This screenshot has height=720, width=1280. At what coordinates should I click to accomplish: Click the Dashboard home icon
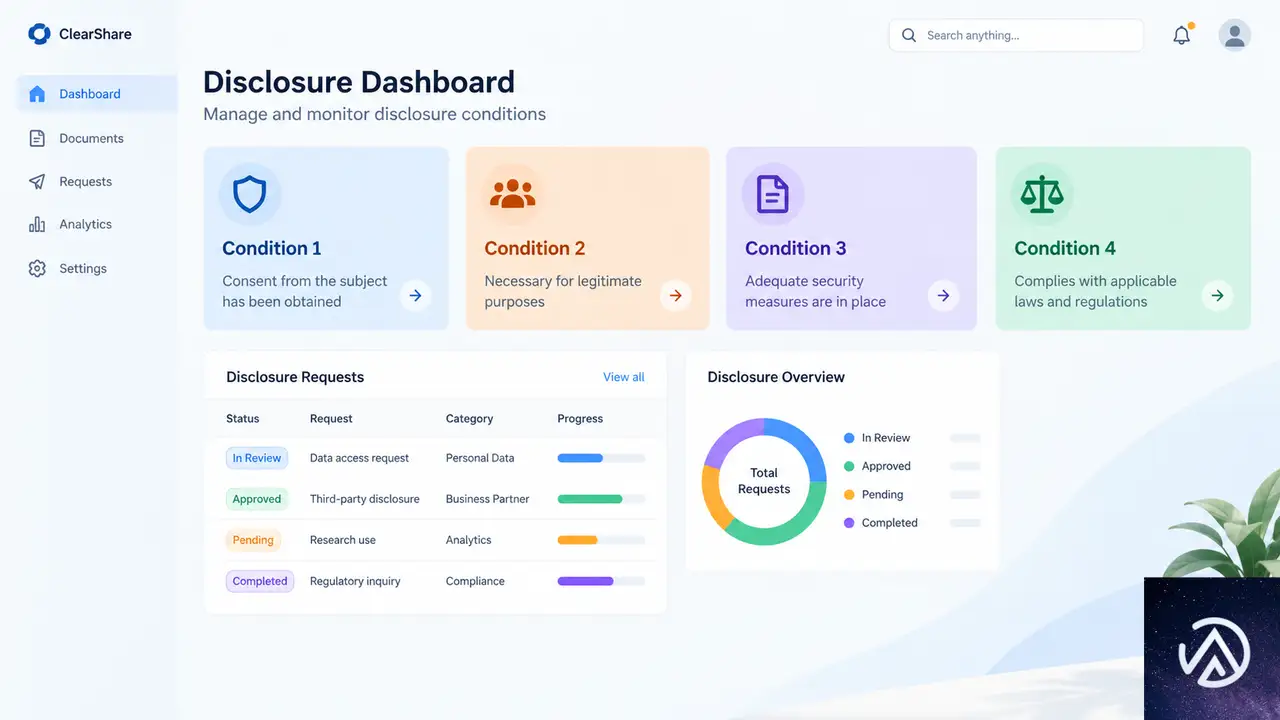click(37, 94)
